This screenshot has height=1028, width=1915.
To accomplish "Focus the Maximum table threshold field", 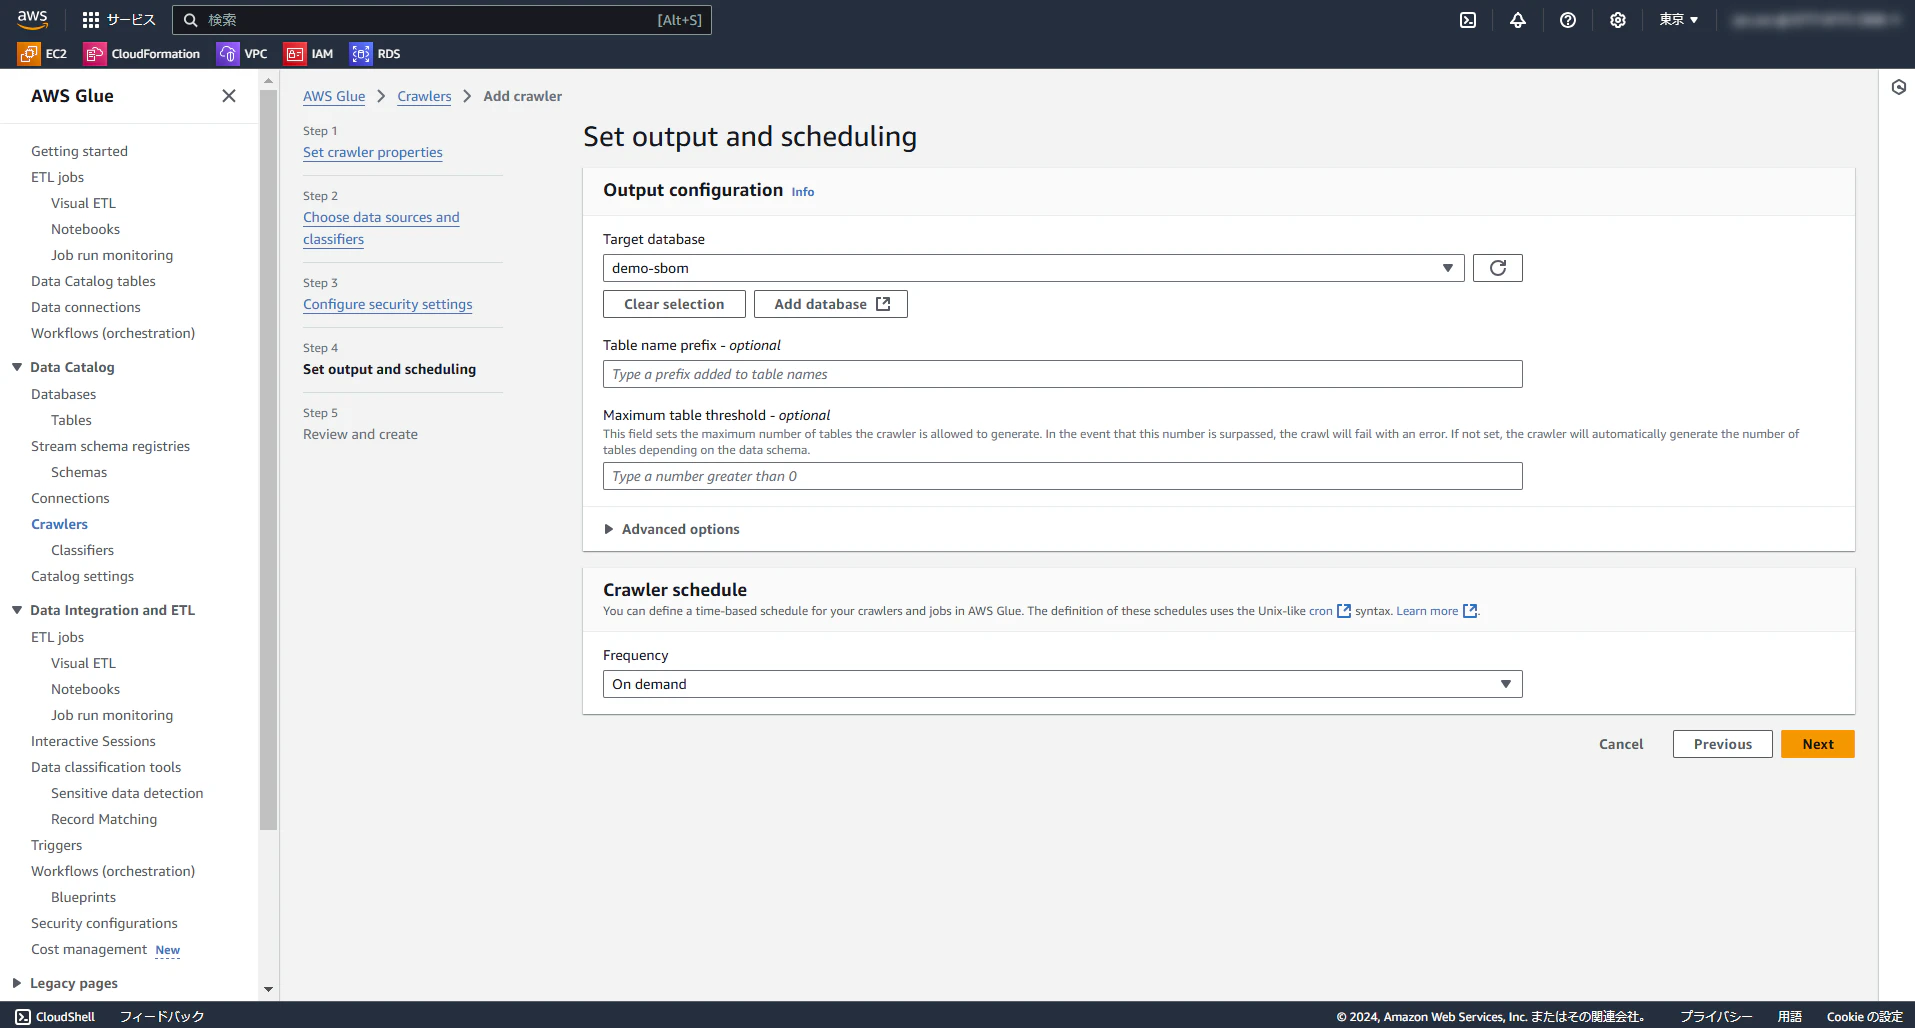I will (x=1063, y=476).
